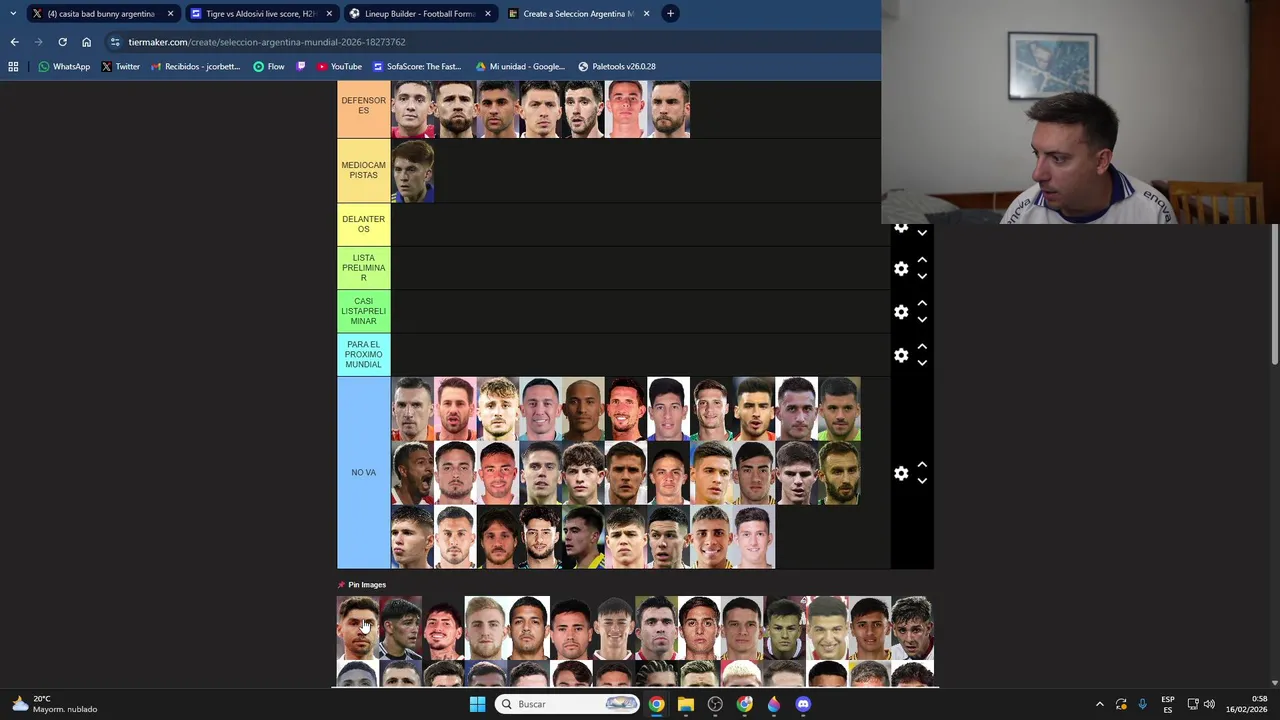Switch to Tigre vs Aldosivi live score tab
The width and height of the screenshot is (1280, 720).
(x=262, y=14)
